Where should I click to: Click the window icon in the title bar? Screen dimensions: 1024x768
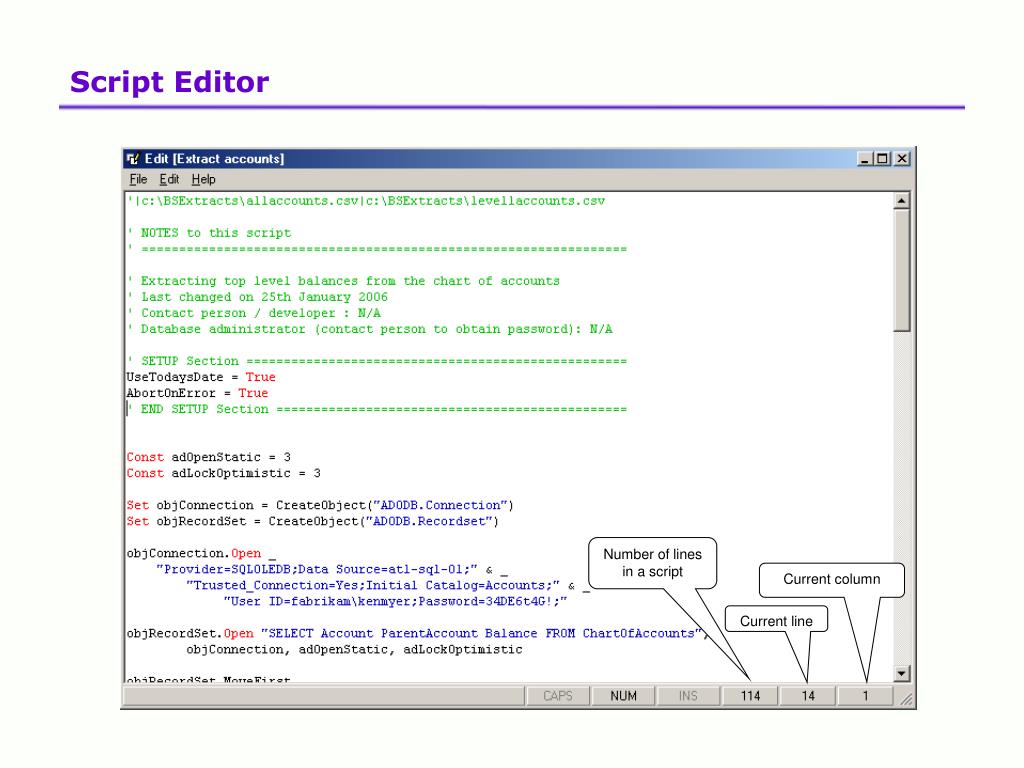click(133, 159)
